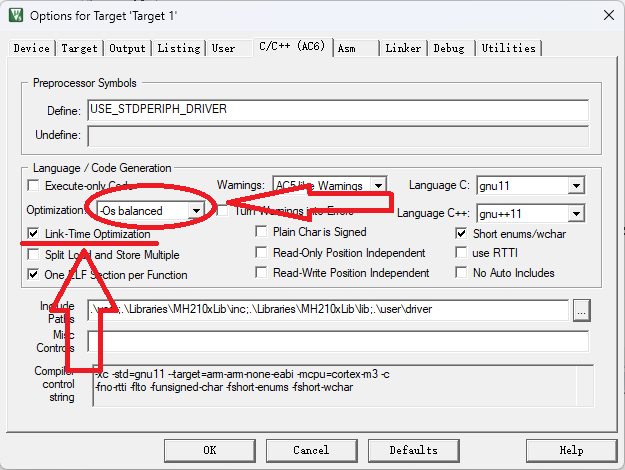Click the Keil uVision icon in title bar

(x=16, y=15)
